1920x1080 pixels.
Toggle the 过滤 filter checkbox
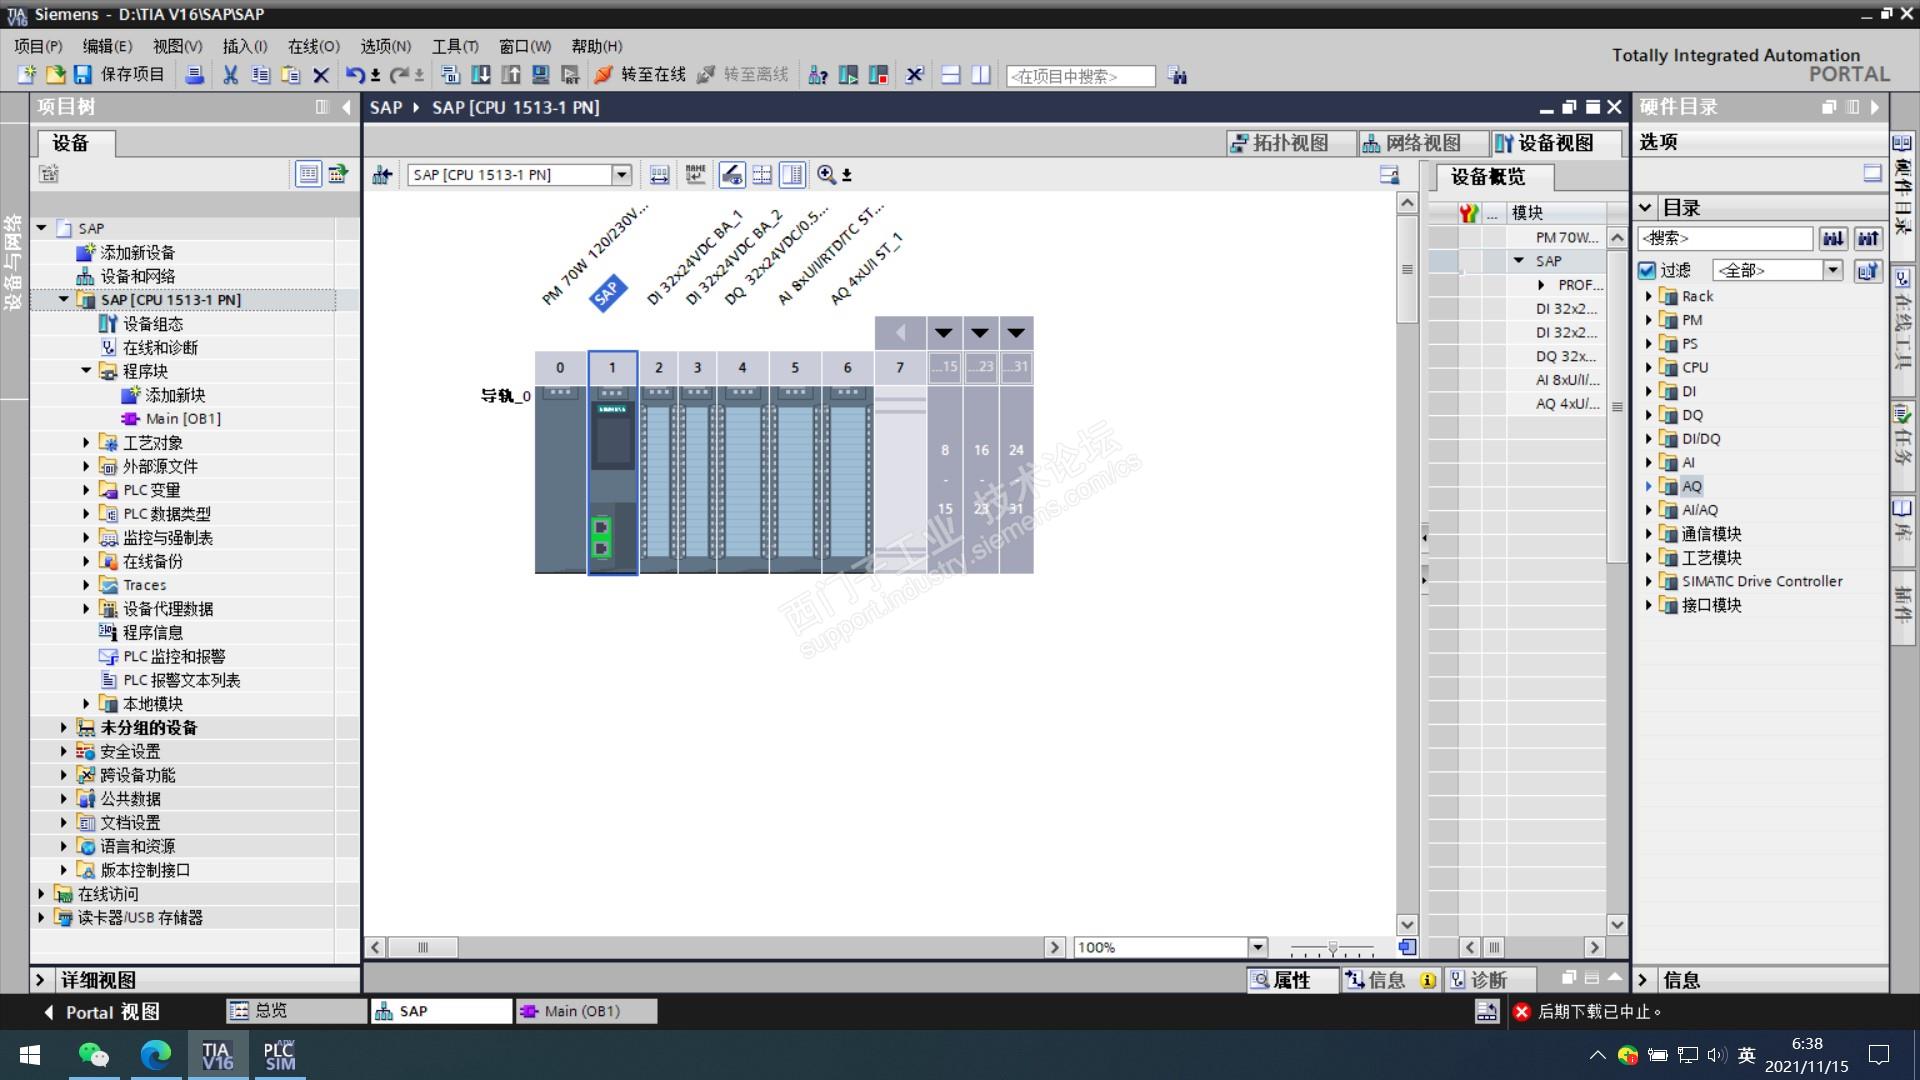1647,270
